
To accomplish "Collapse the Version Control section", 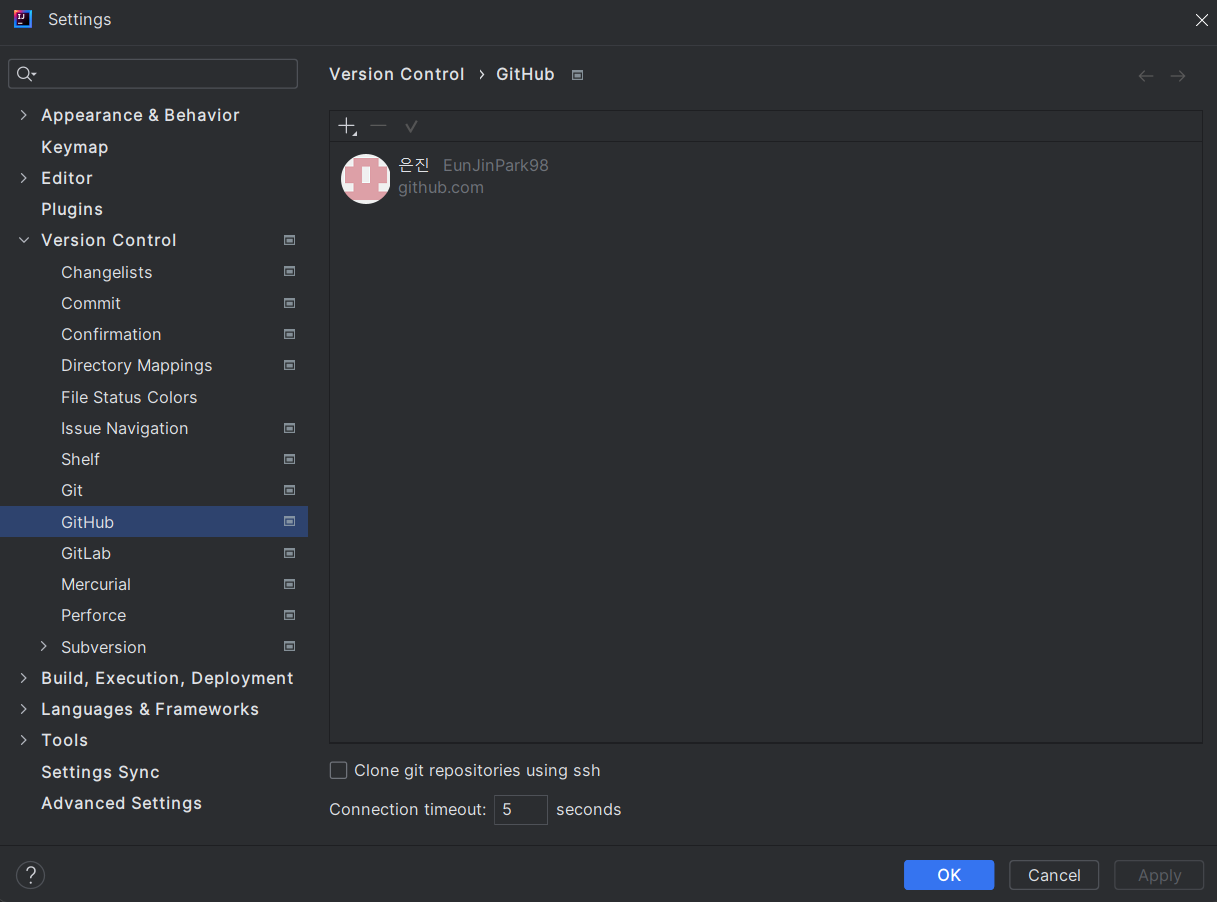I will point(24,240).
